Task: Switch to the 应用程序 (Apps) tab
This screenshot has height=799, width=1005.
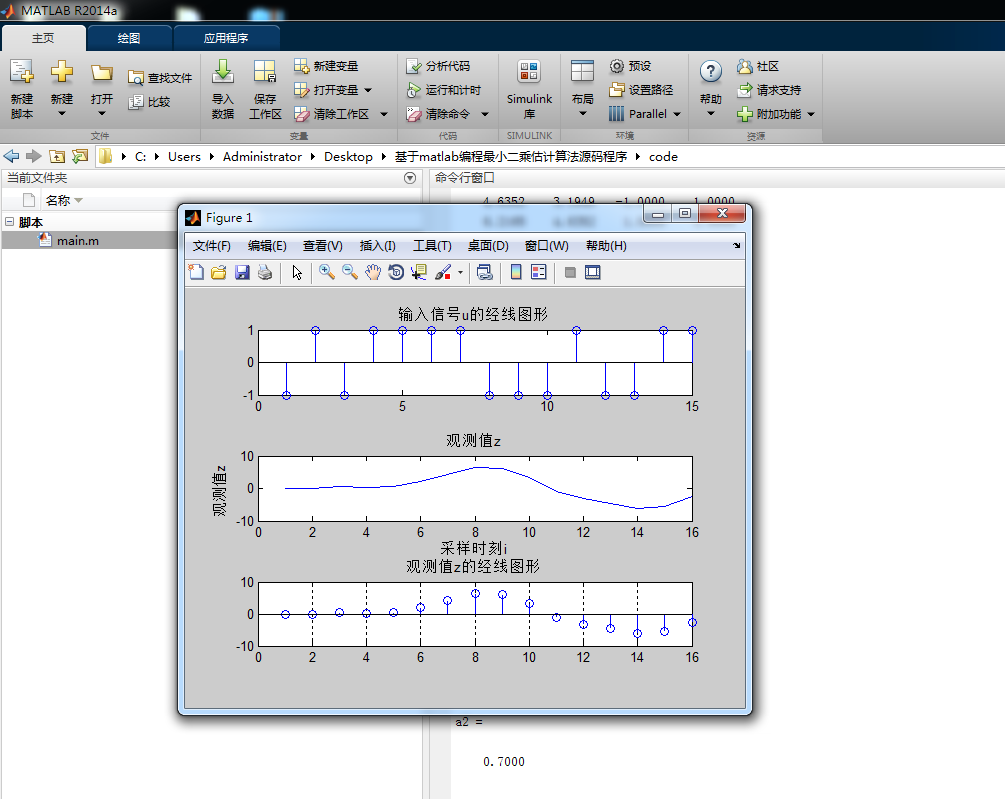Action: 226,38
